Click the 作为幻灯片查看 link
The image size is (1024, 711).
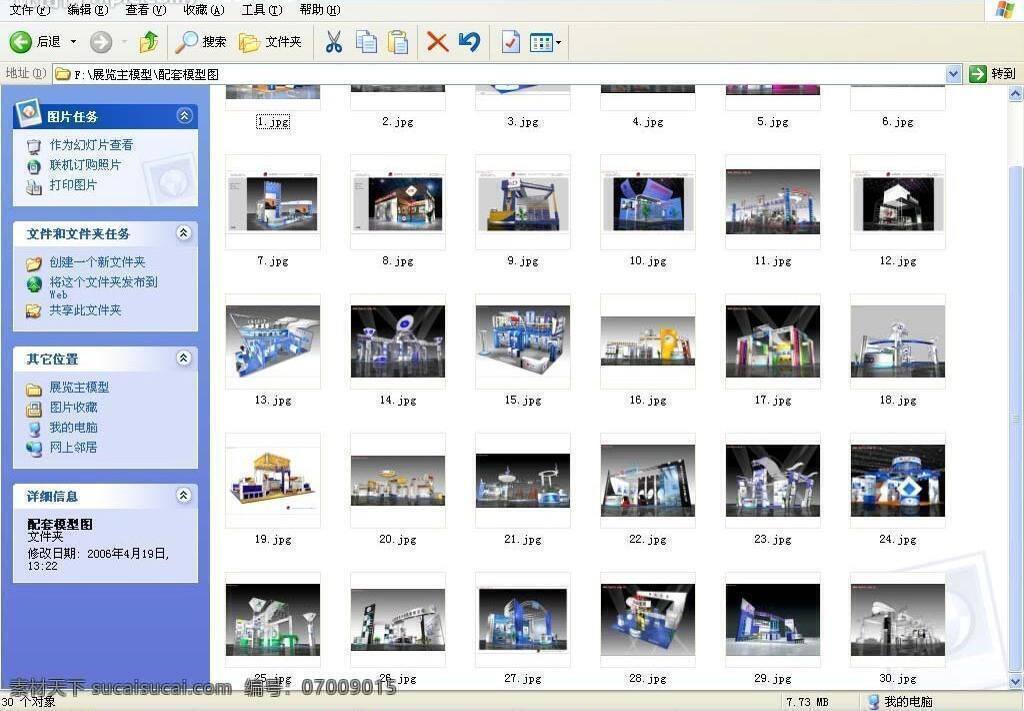(x=91, y=145)
